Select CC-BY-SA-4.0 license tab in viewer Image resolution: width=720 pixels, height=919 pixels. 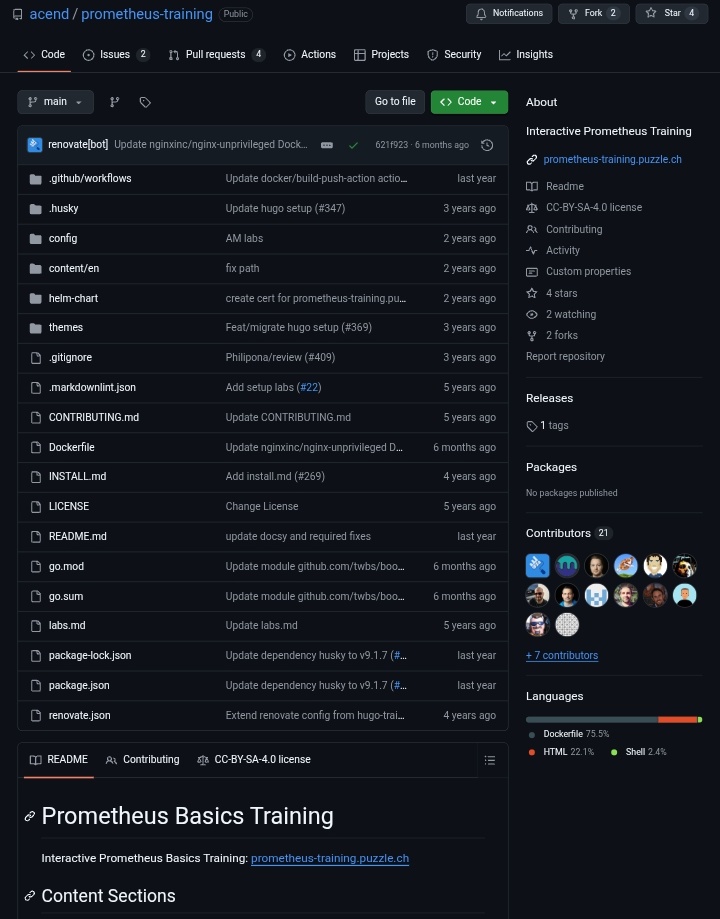click(254, 760)
